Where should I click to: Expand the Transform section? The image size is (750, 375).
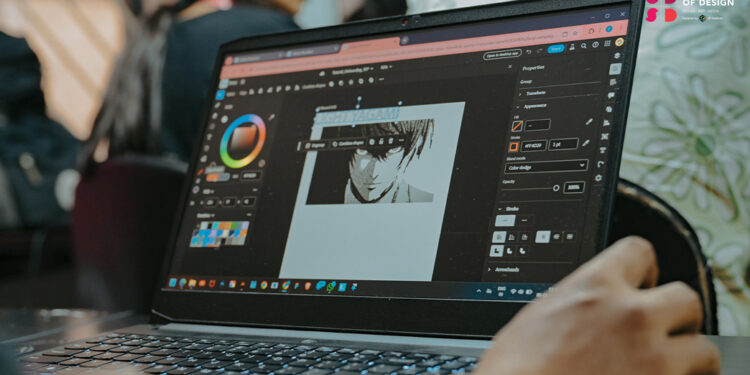[520, 94]
